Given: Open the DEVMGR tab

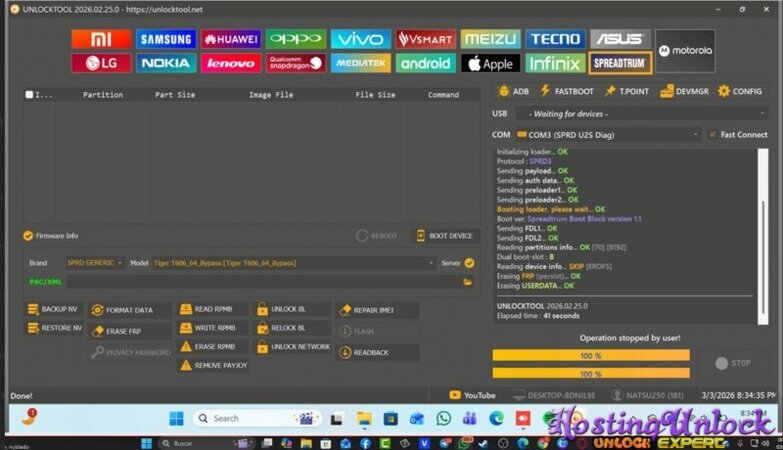Looking at the screenshot, I should tap(685, 91).
